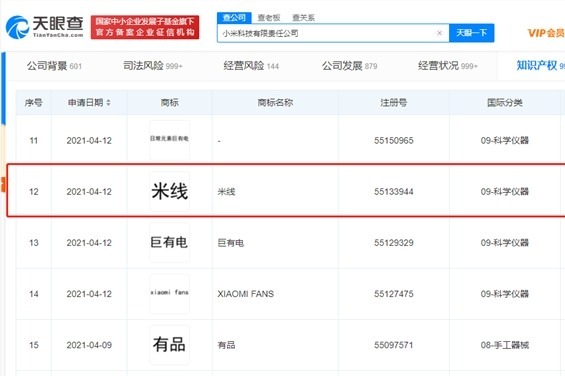This screenshot has height=376, width=565.
Task: Click the 08-手工器械 classification cell
Action: point(504,345)
